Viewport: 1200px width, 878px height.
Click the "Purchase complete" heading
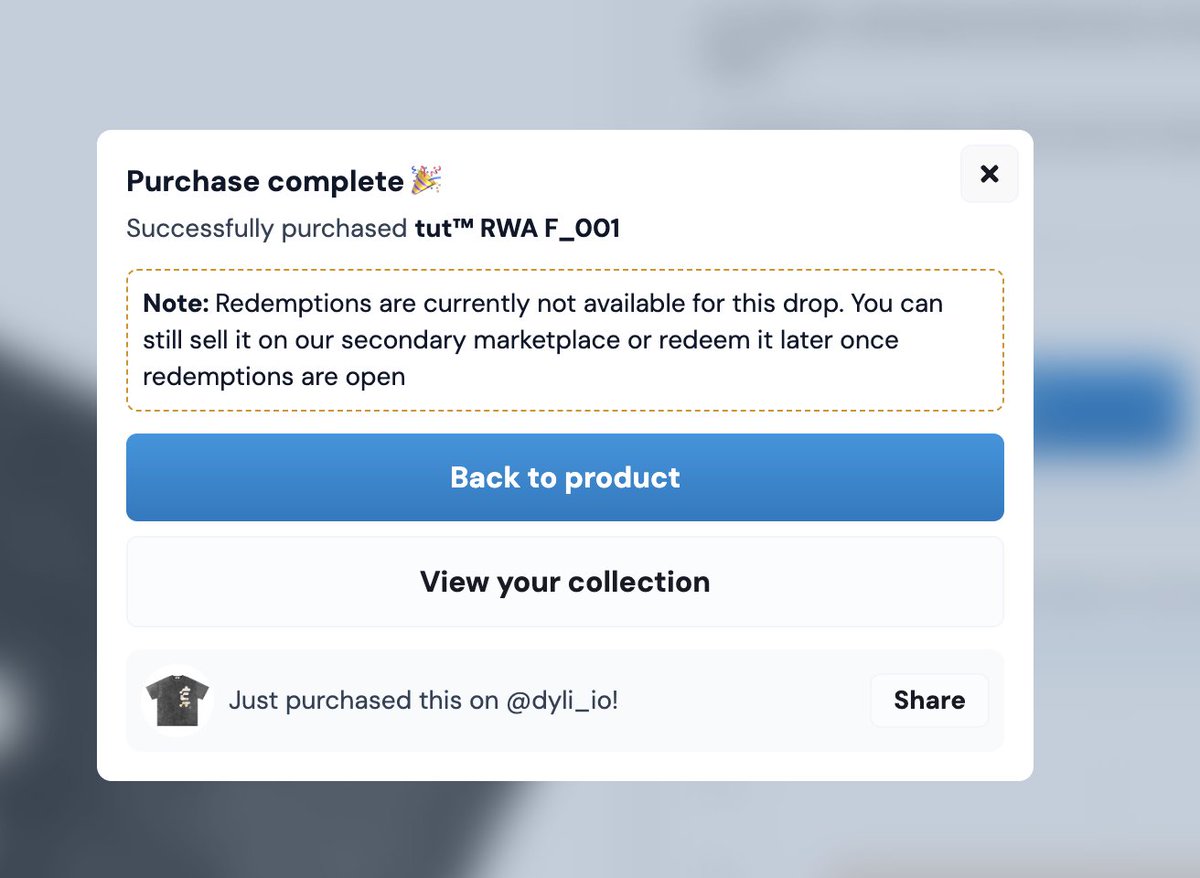[265, 182]
